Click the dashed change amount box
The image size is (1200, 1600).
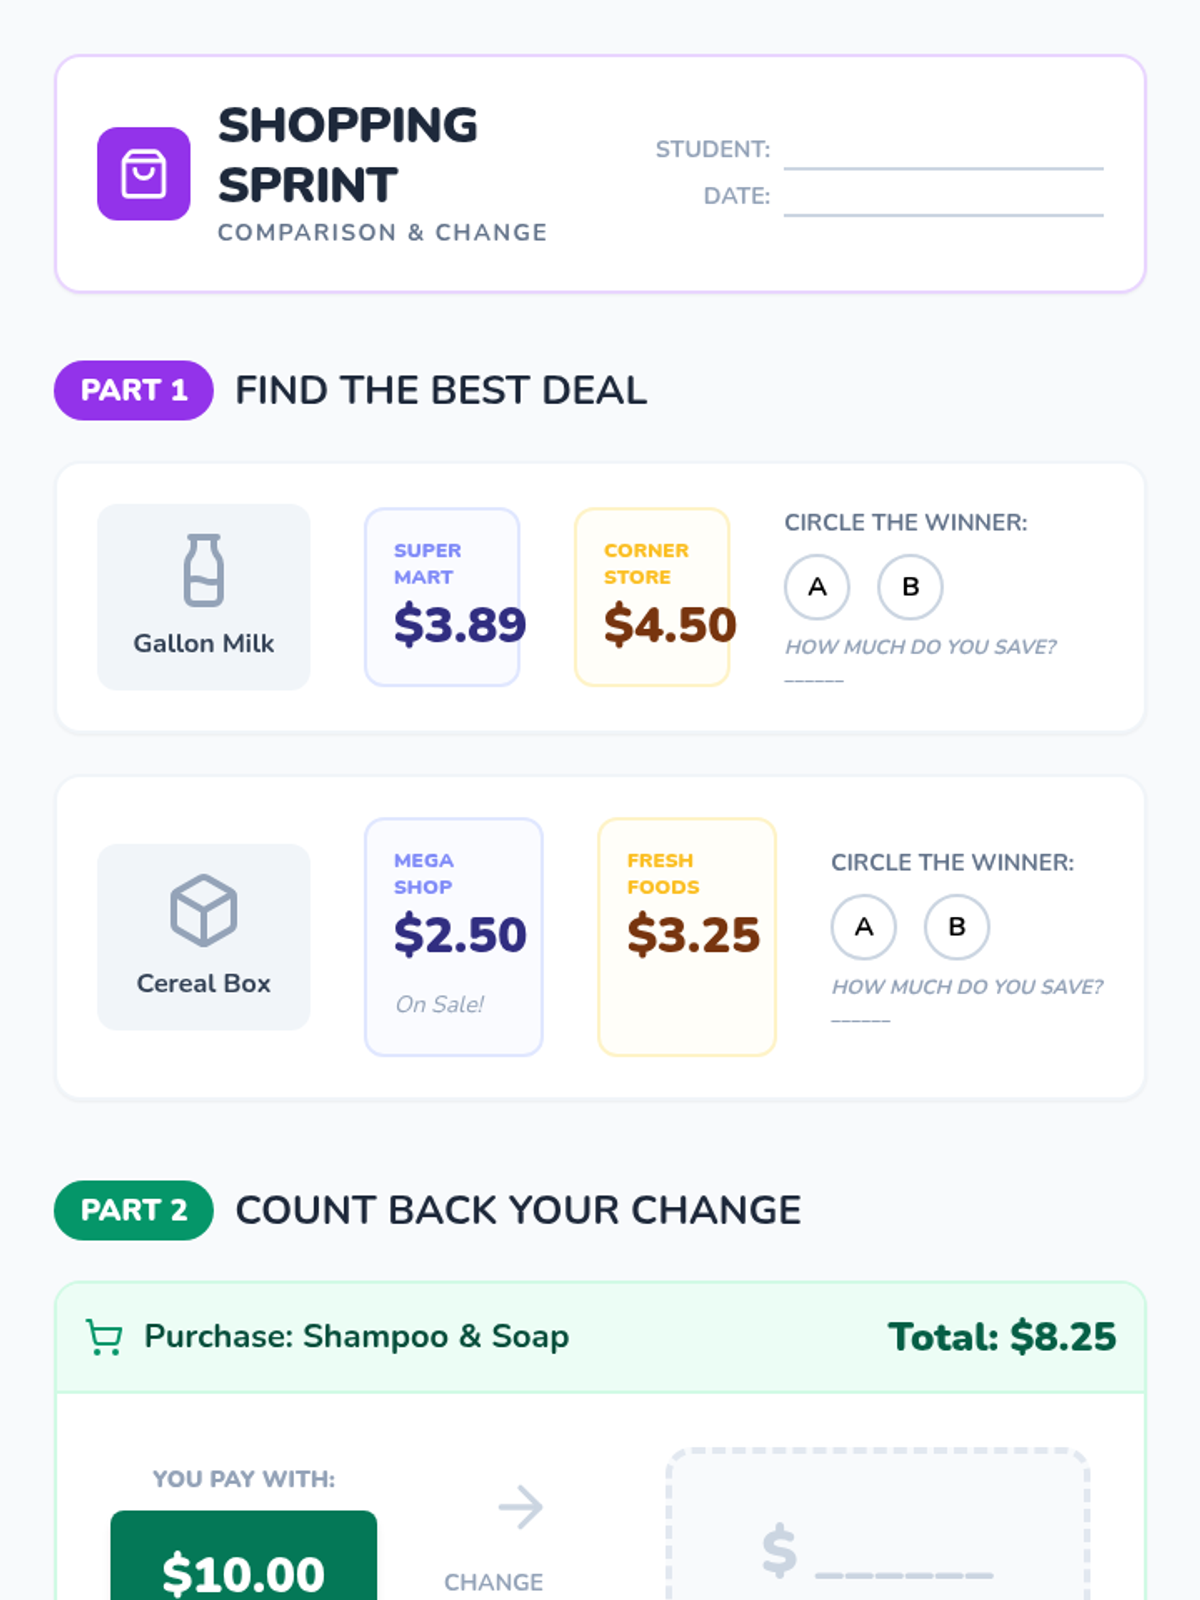tap(877, 1530)
